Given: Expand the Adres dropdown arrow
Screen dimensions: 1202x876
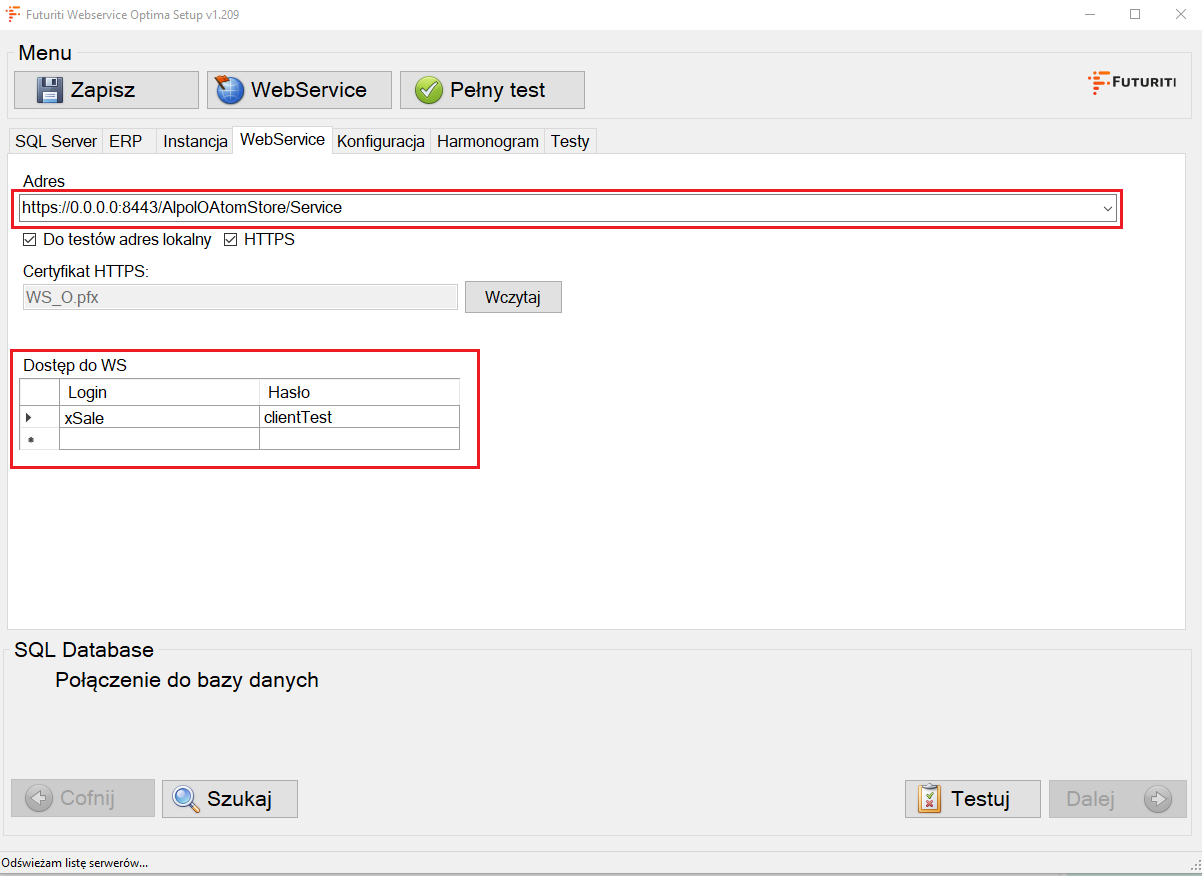Looking at the screenshot, I should (1107, 209).
